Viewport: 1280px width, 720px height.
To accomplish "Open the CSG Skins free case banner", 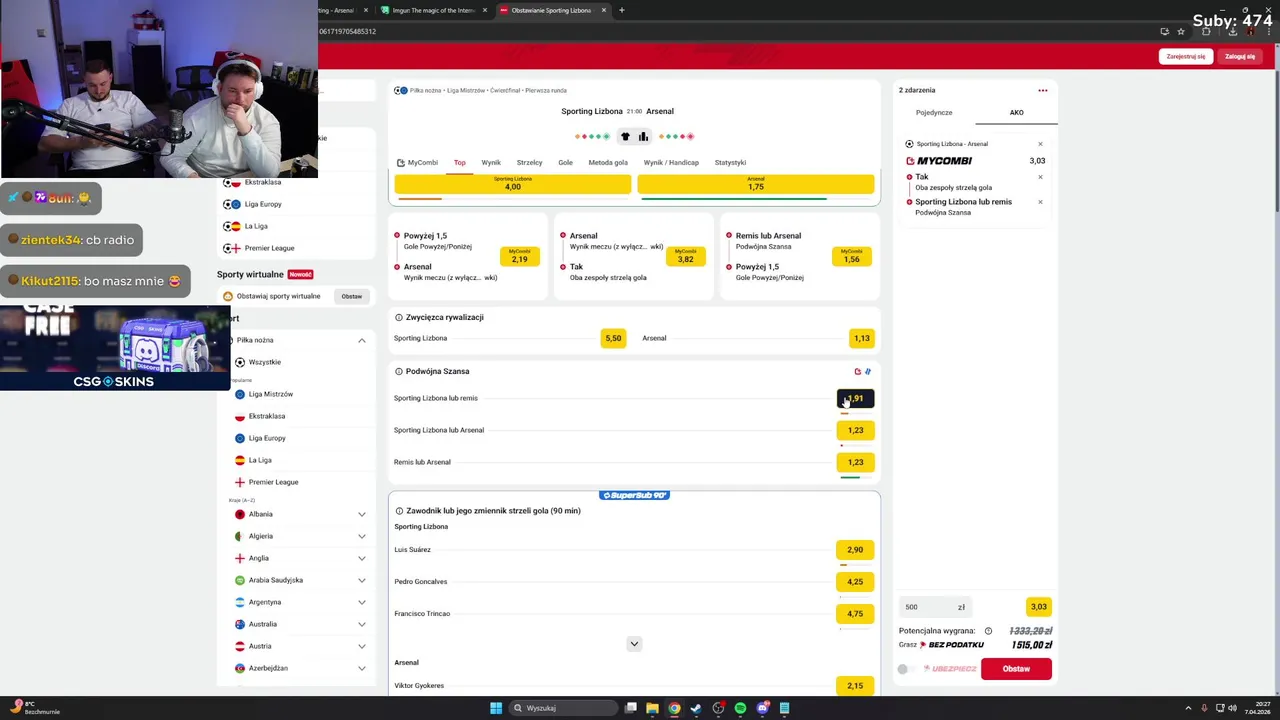I will [x=114, y=347].
